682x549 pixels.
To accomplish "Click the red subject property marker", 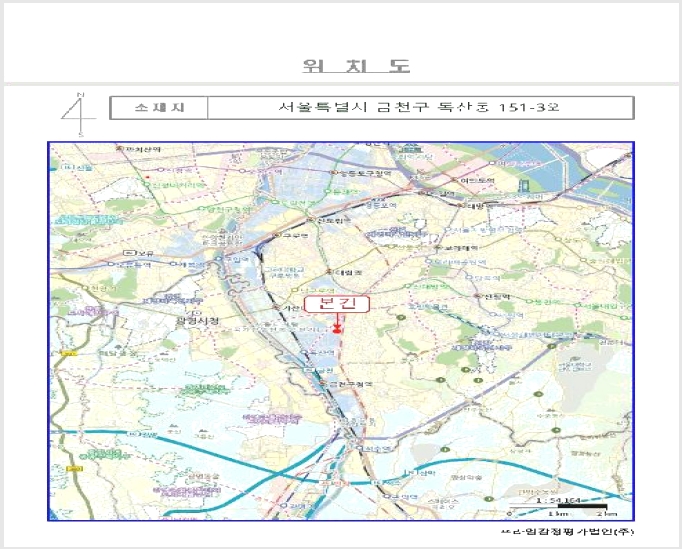I will 337,331.
